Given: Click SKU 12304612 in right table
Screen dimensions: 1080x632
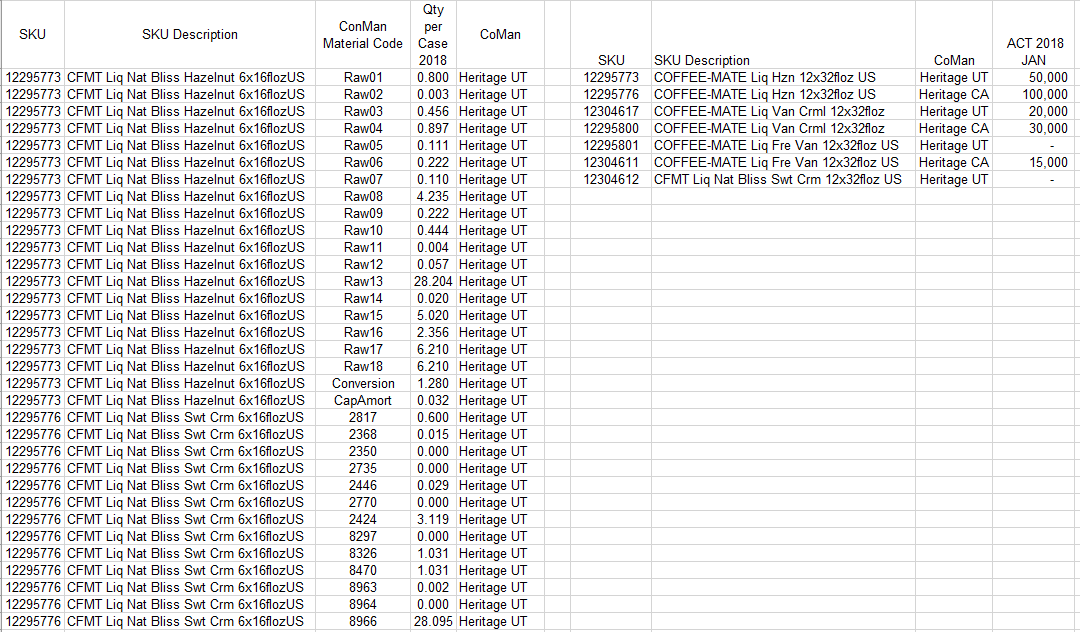Looking at the screenshot, I should [x=611, y=179].
